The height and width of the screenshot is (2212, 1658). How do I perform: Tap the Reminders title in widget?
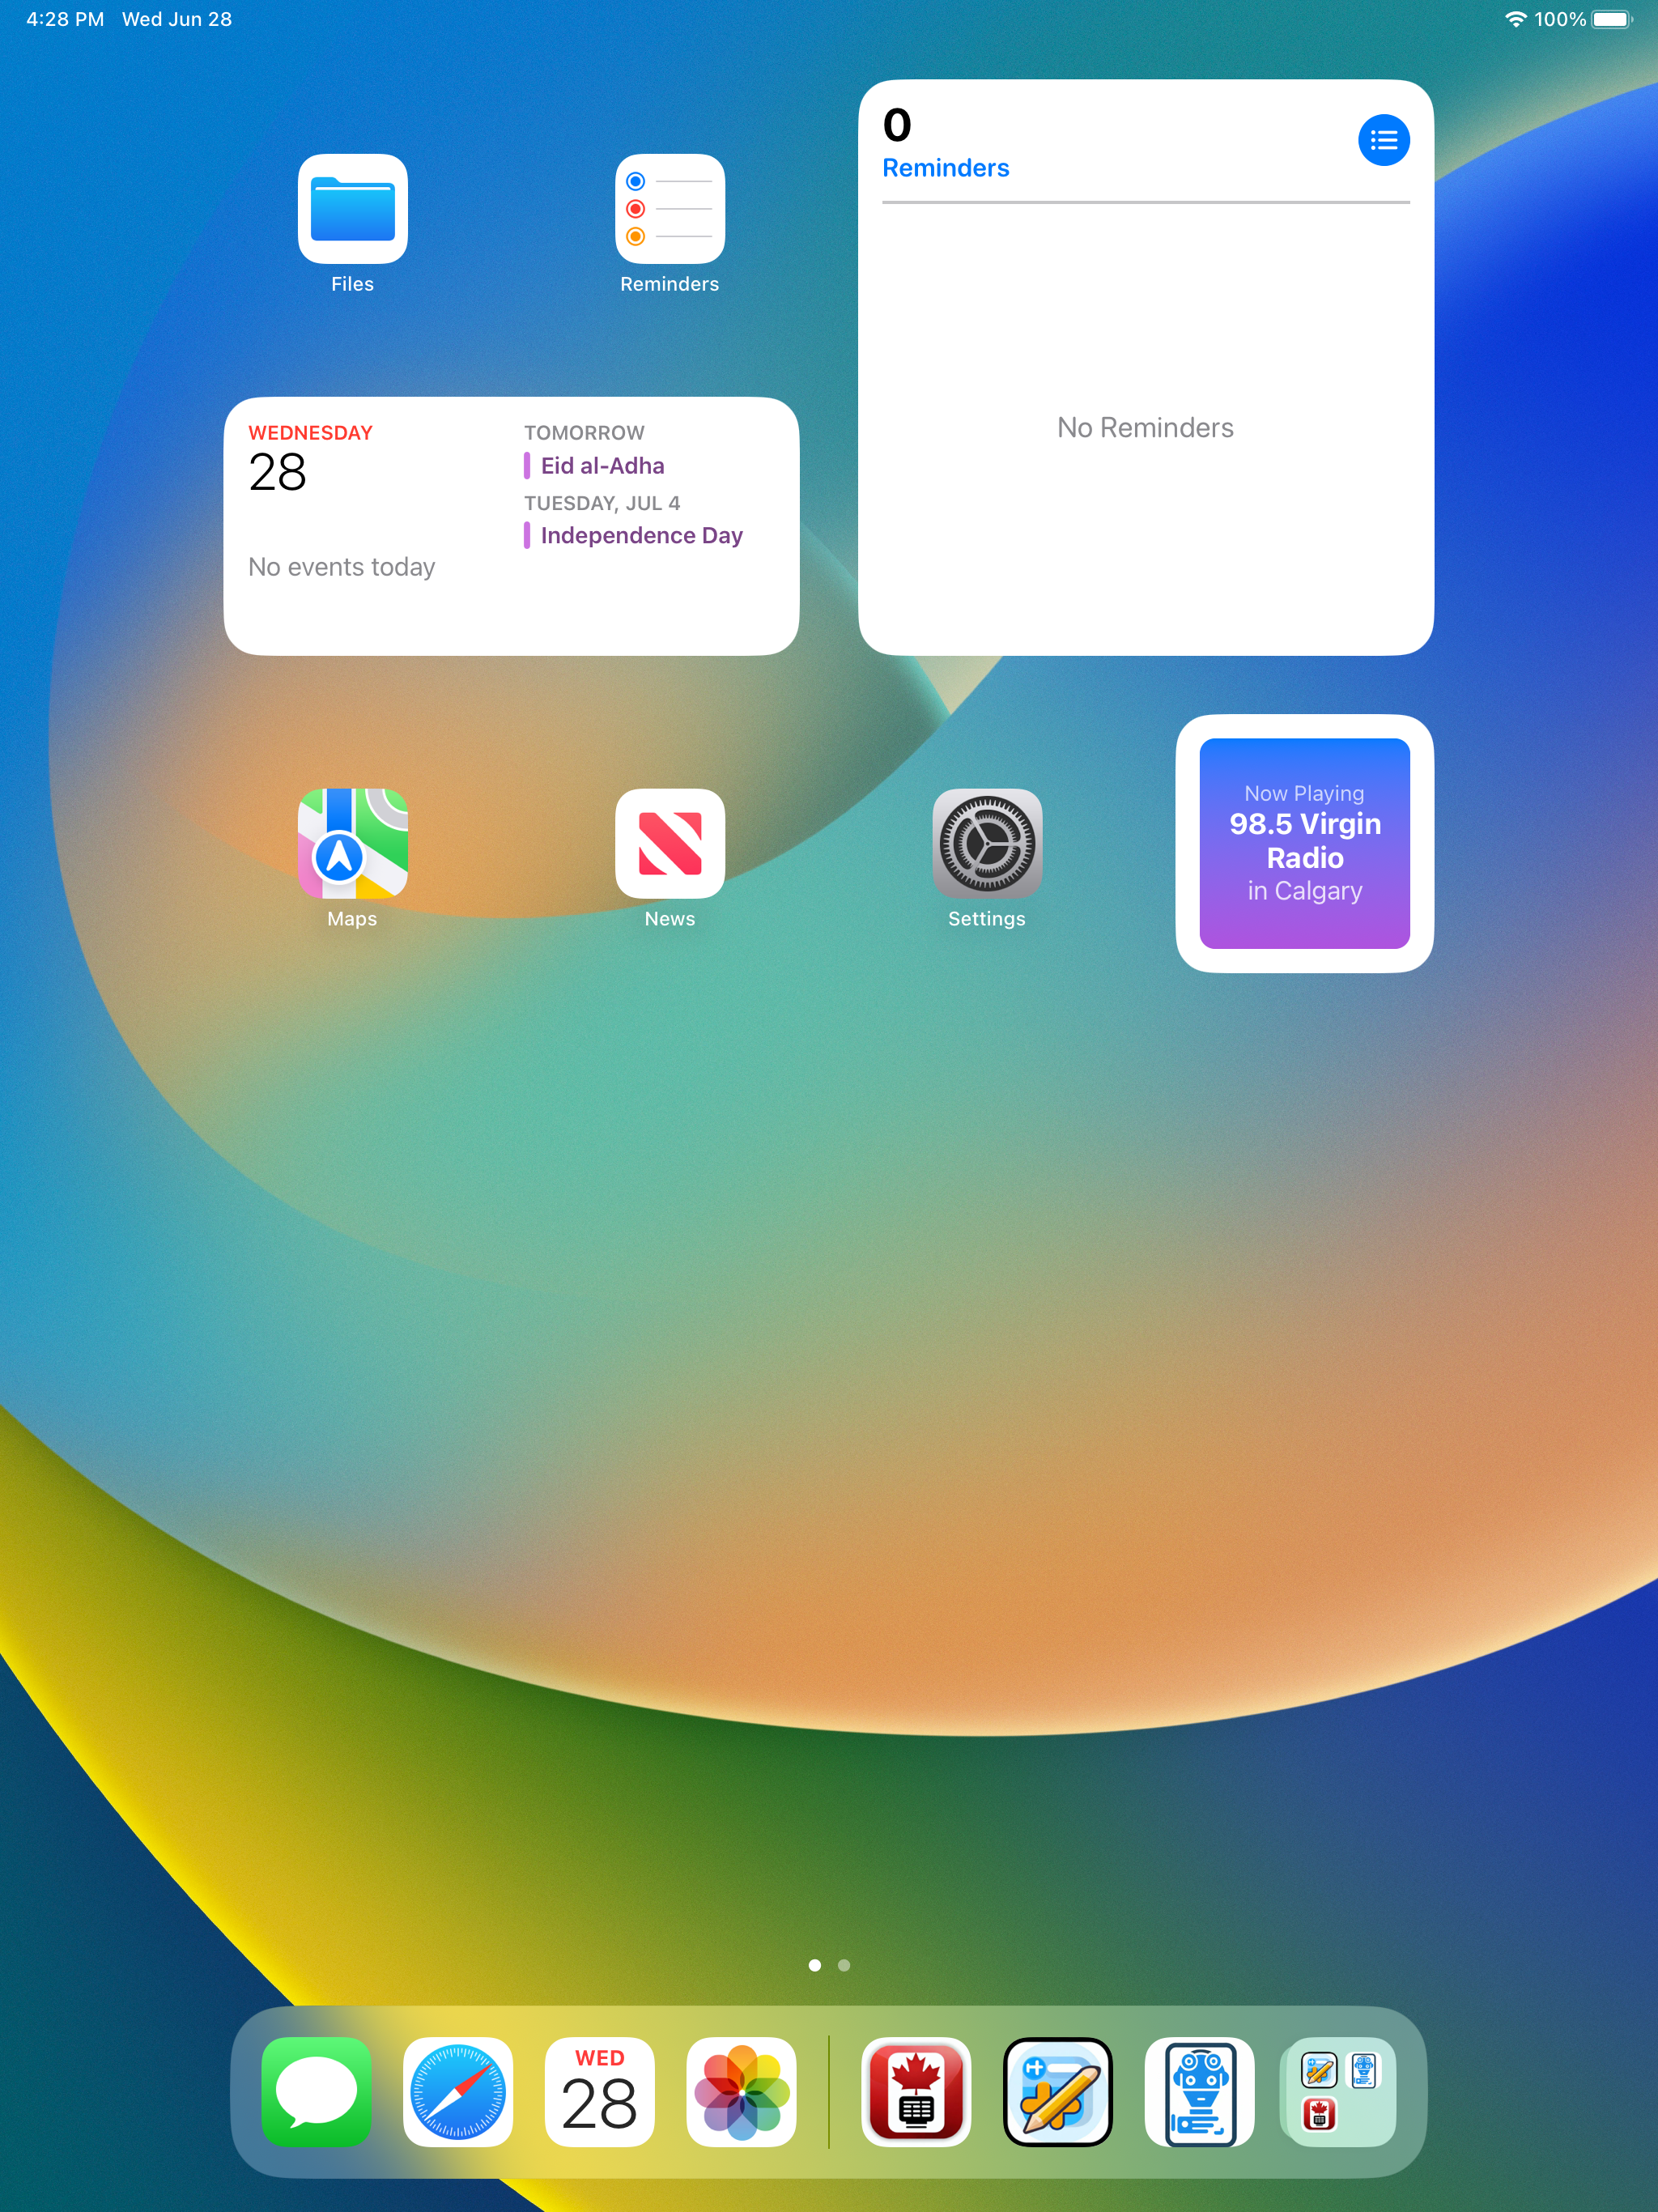945,168
